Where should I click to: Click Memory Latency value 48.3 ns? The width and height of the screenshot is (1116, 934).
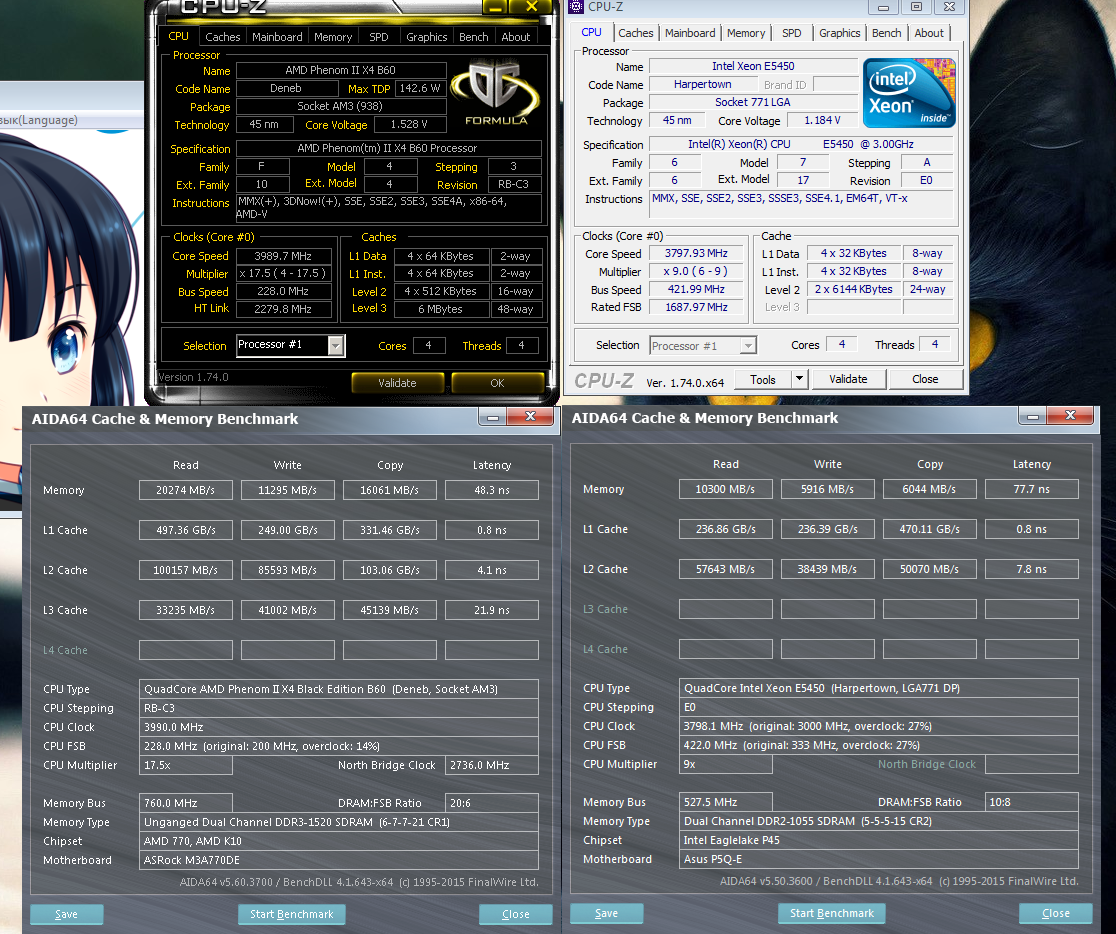(x=492, y=490)
